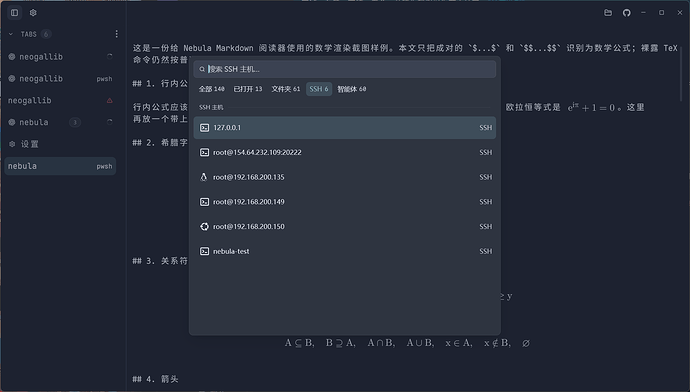Image resolution: width=690 pixels, height=392 pixels.
Task: Click the loading spinner on first neogallib tab
Action: point(110,56)
